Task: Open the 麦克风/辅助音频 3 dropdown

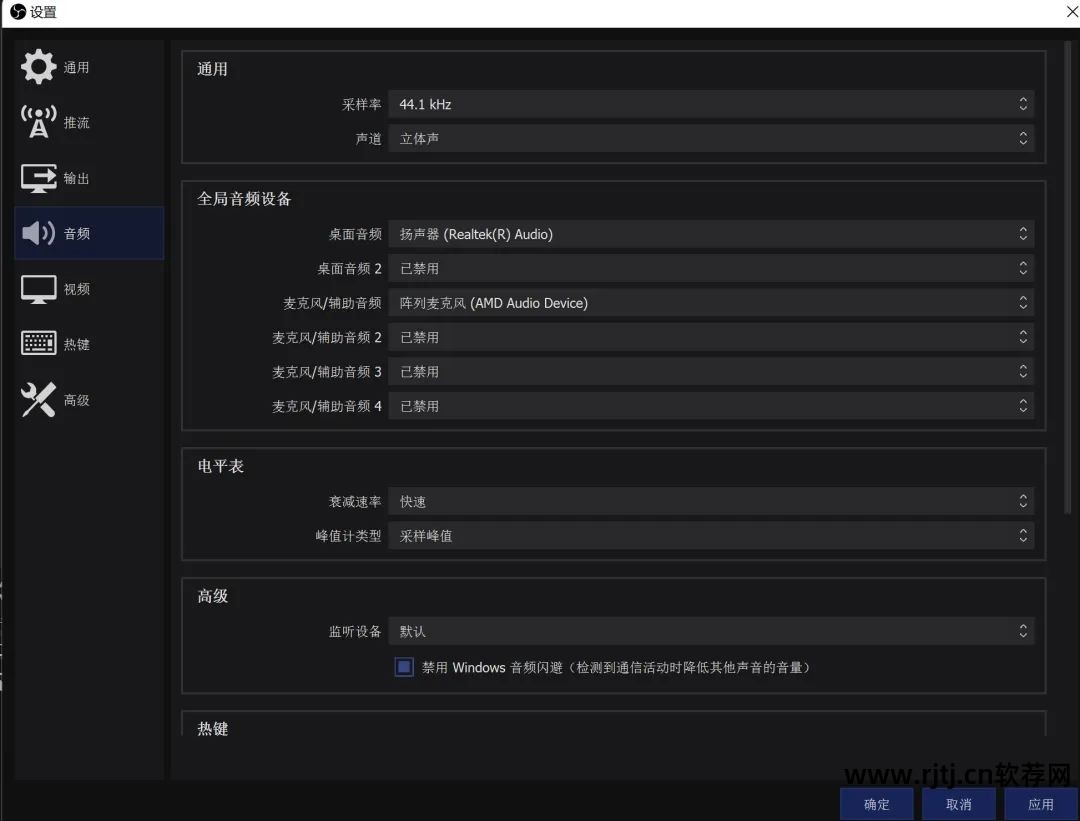Action: pos(711,372)
